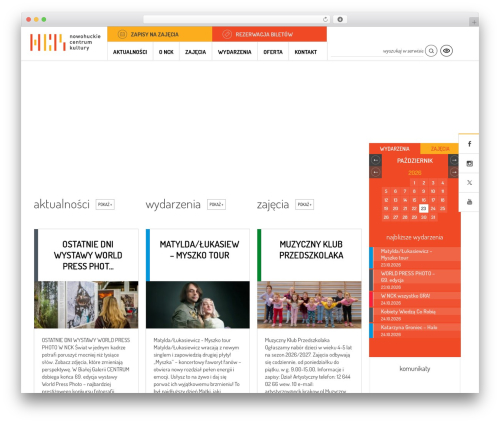Select day 24 in calendar
Viewport: 500px width, 423px height.
433,209
